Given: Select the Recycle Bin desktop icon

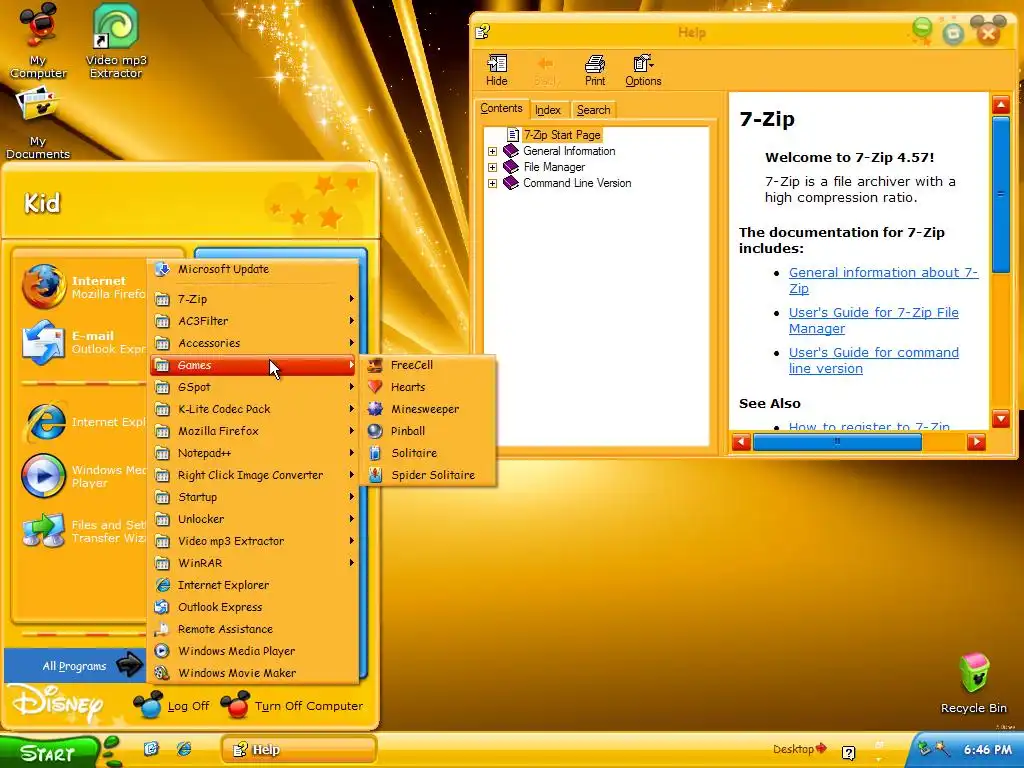Looking at the screenshot, I should pyautogui.click(x=974, y=683).
